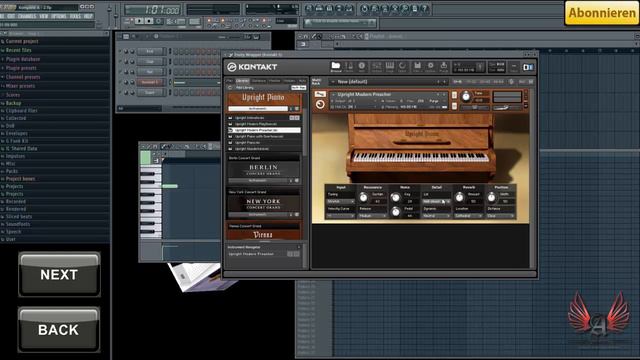Open Velocity Curve dropdown
This screenshot has width=640, height=360.
click(341, 216)
